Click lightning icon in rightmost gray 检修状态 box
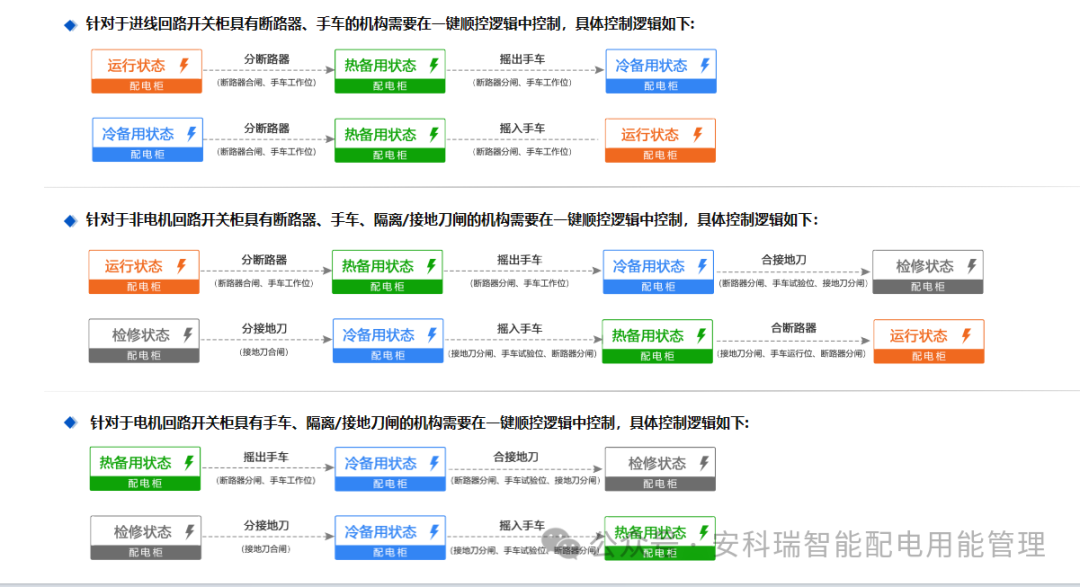The height and width of the screenshot is (587, 1080). (970, 266)
